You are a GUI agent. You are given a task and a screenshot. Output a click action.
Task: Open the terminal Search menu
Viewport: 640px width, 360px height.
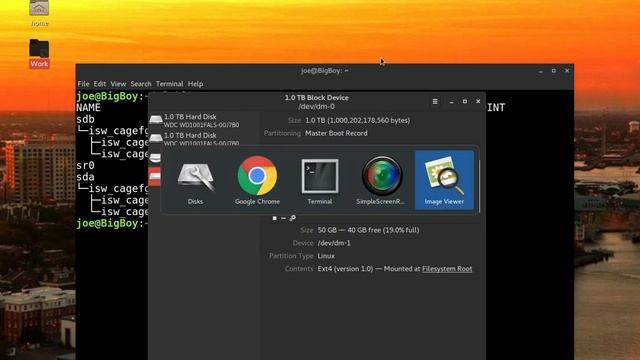point(141,84)
